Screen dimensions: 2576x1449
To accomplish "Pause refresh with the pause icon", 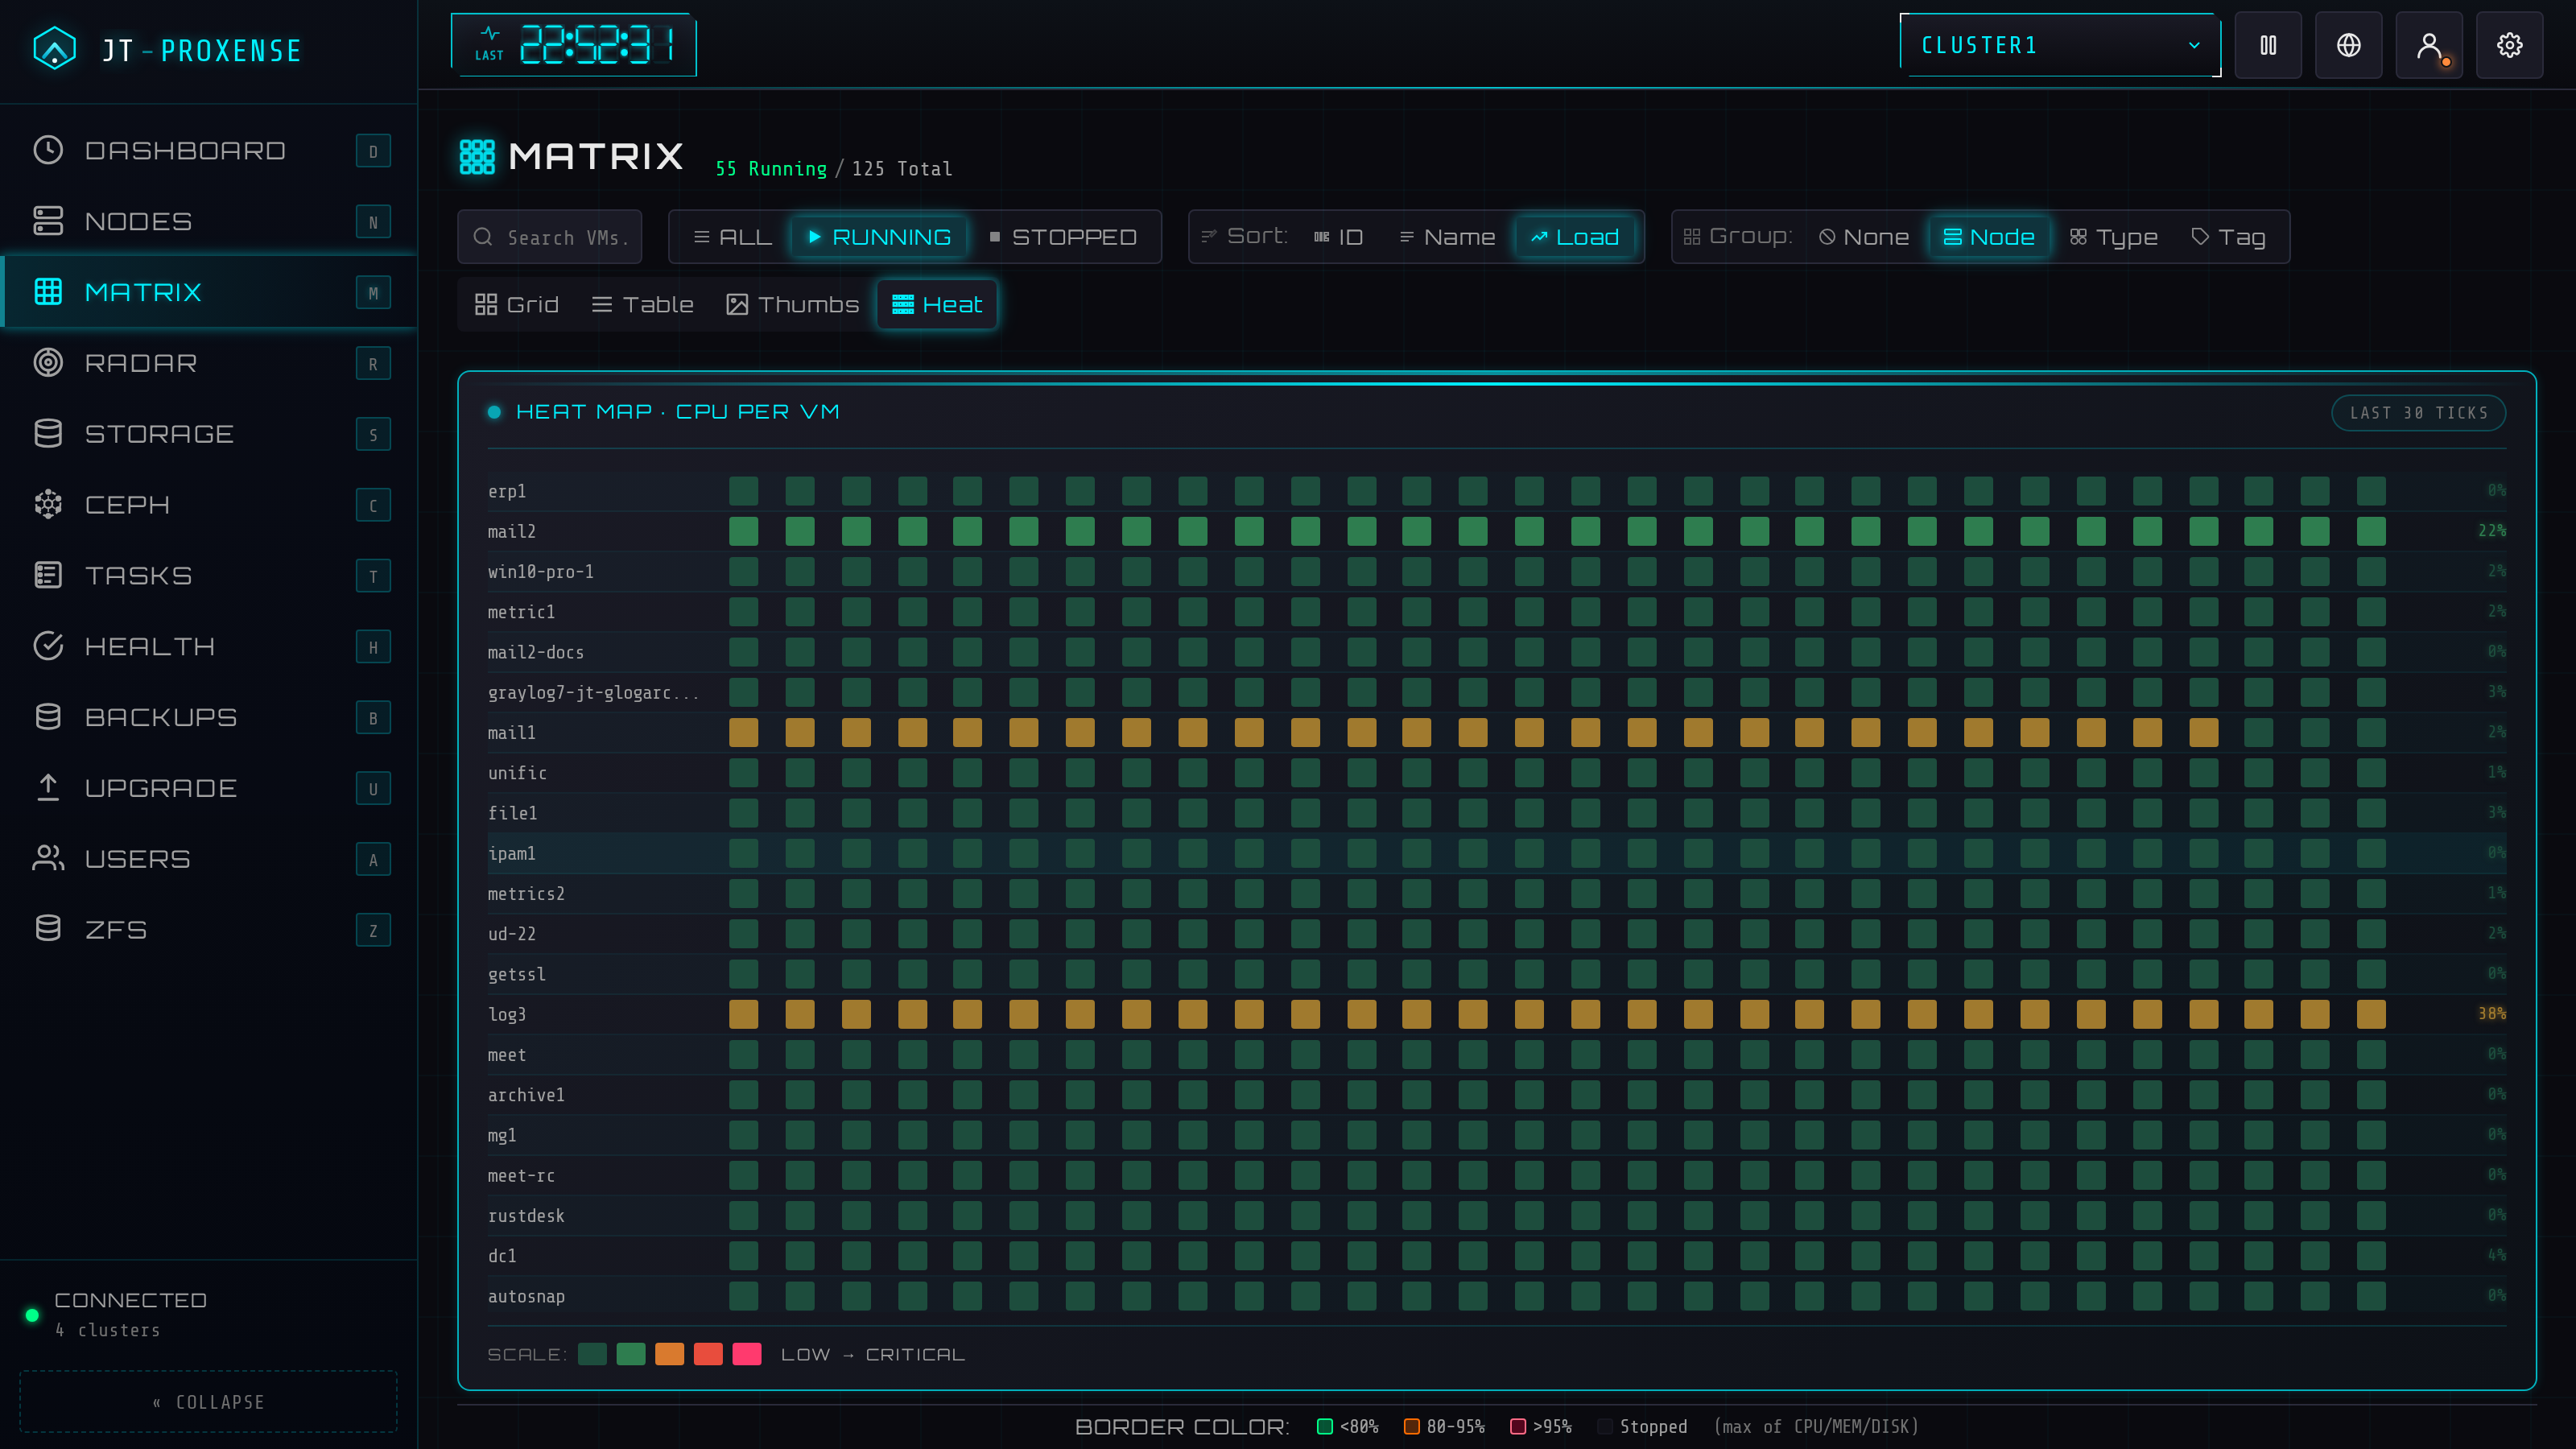I will [x=2268, y=45].
